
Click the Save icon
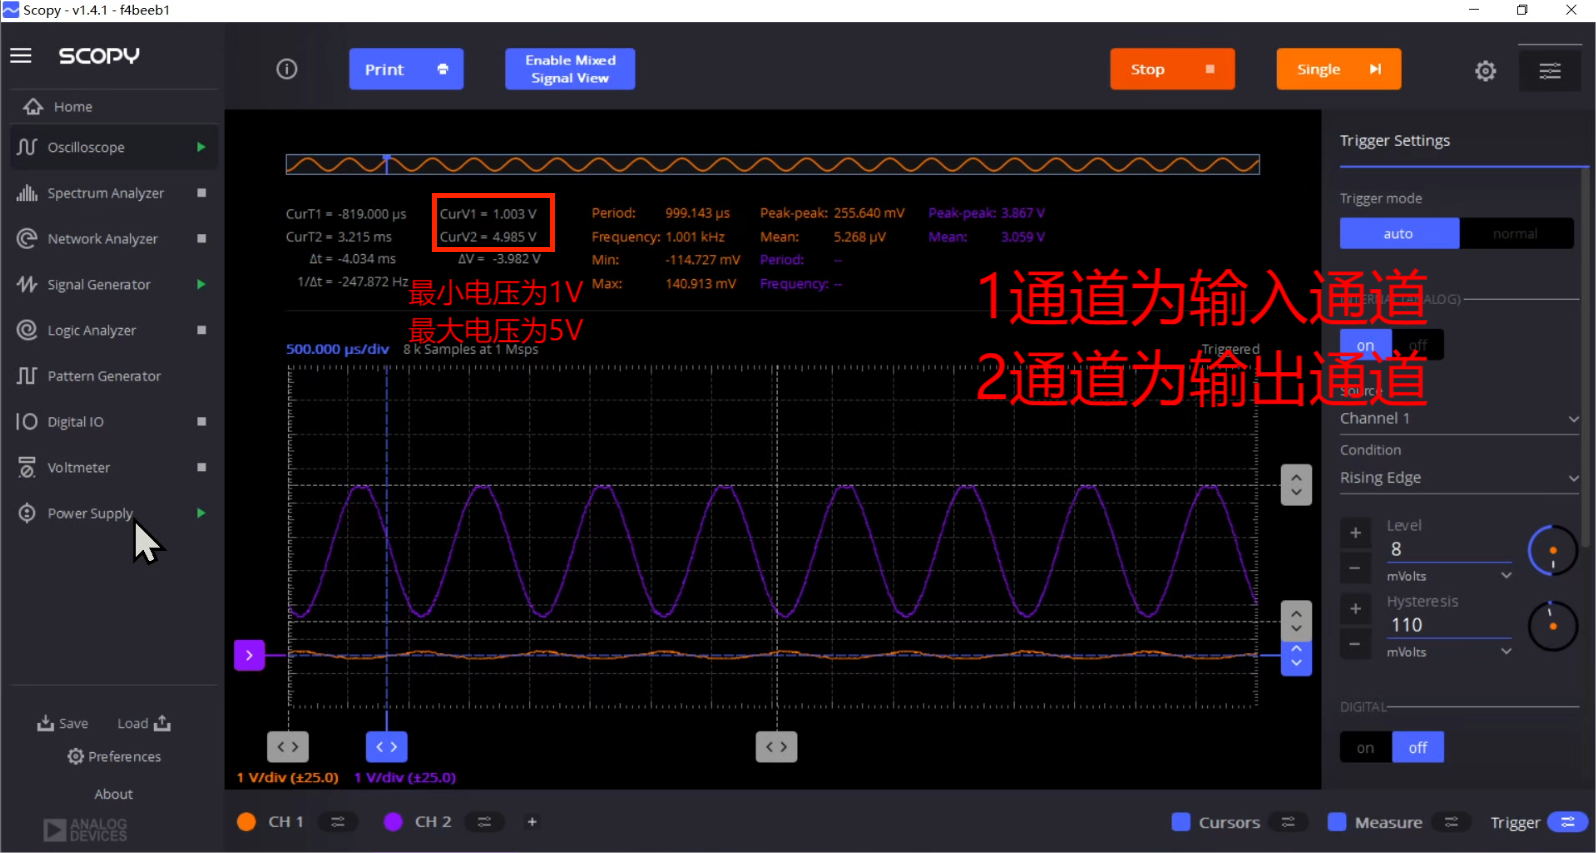[46, 723]
